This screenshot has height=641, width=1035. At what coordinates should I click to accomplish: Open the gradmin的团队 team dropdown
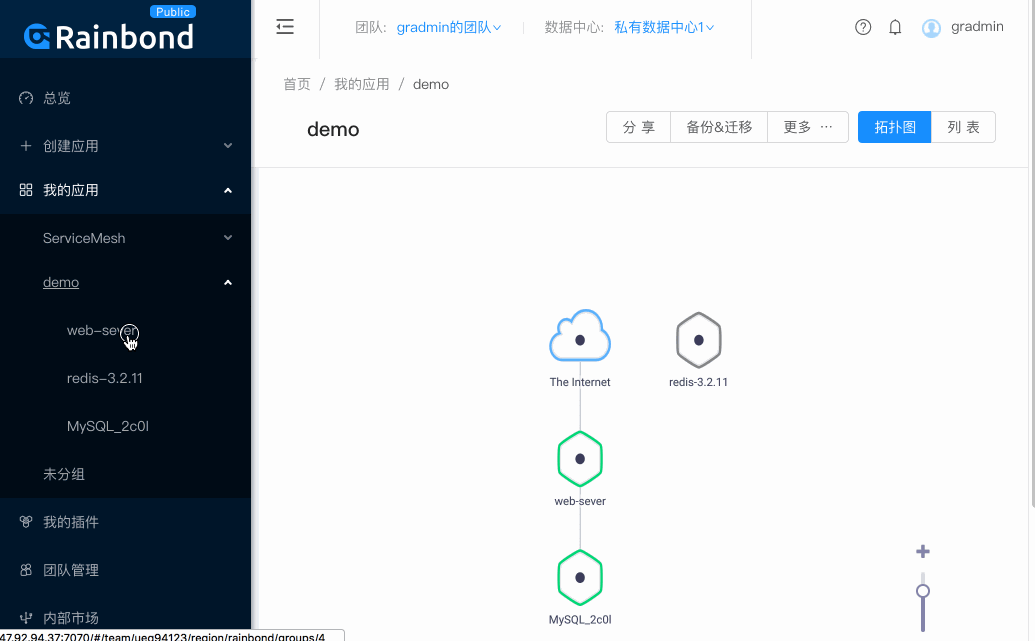pos(448,27)
